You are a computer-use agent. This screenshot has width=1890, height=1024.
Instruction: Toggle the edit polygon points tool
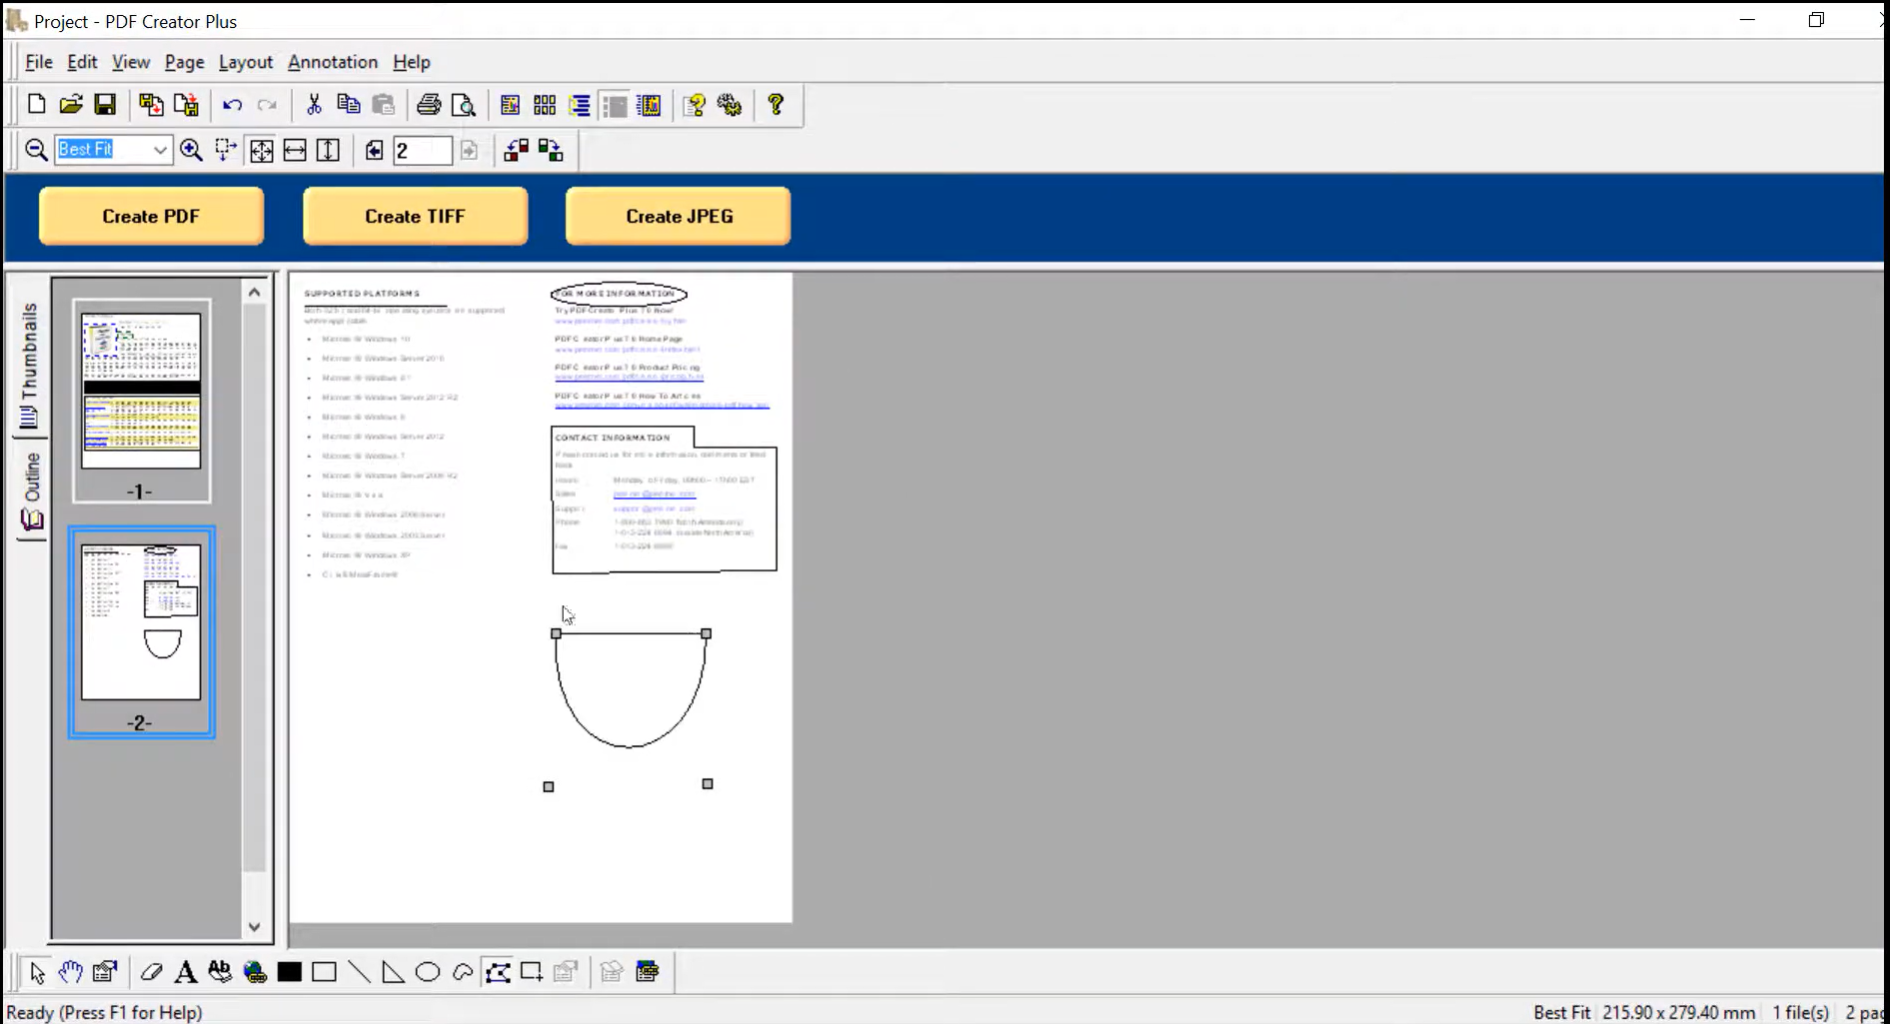pos(497,972)
